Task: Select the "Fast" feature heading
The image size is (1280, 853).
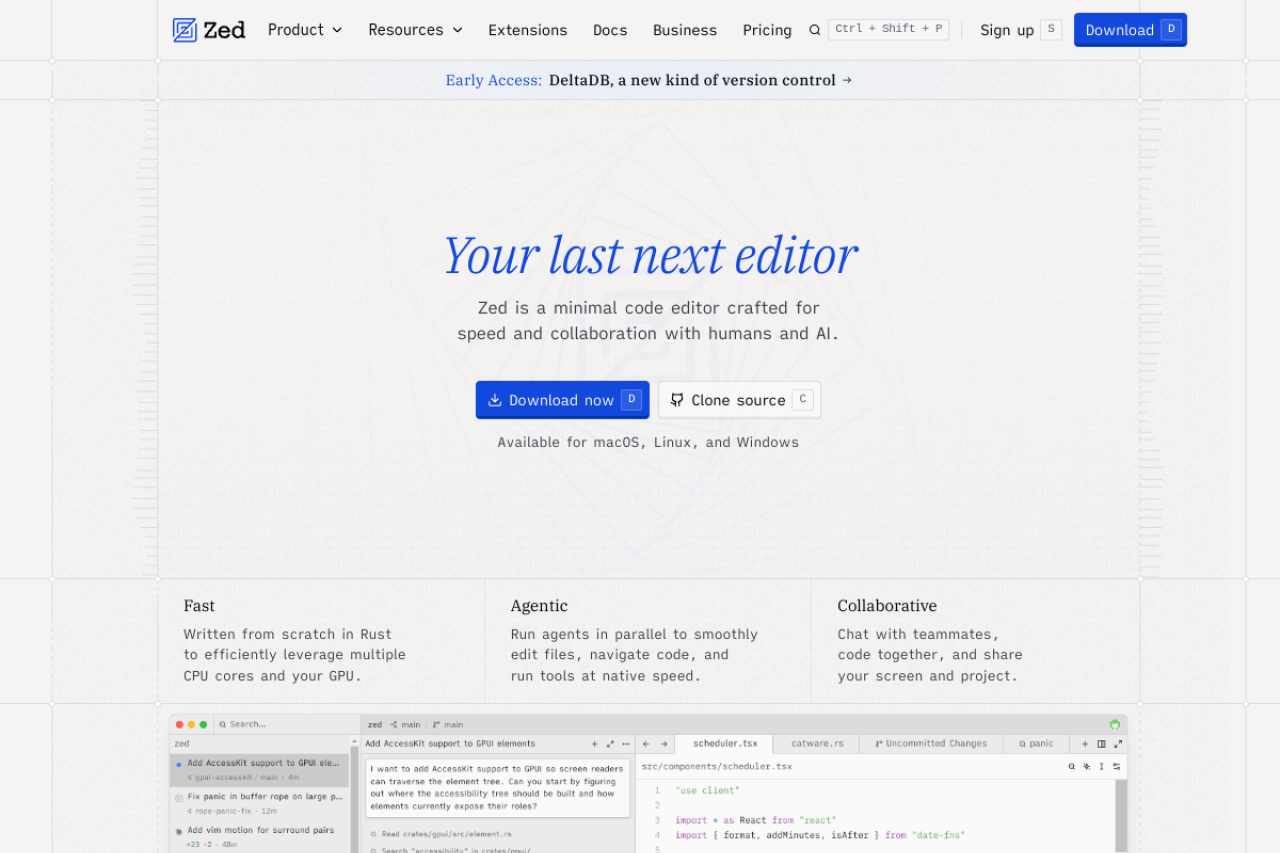Action: tap(199, 606)
